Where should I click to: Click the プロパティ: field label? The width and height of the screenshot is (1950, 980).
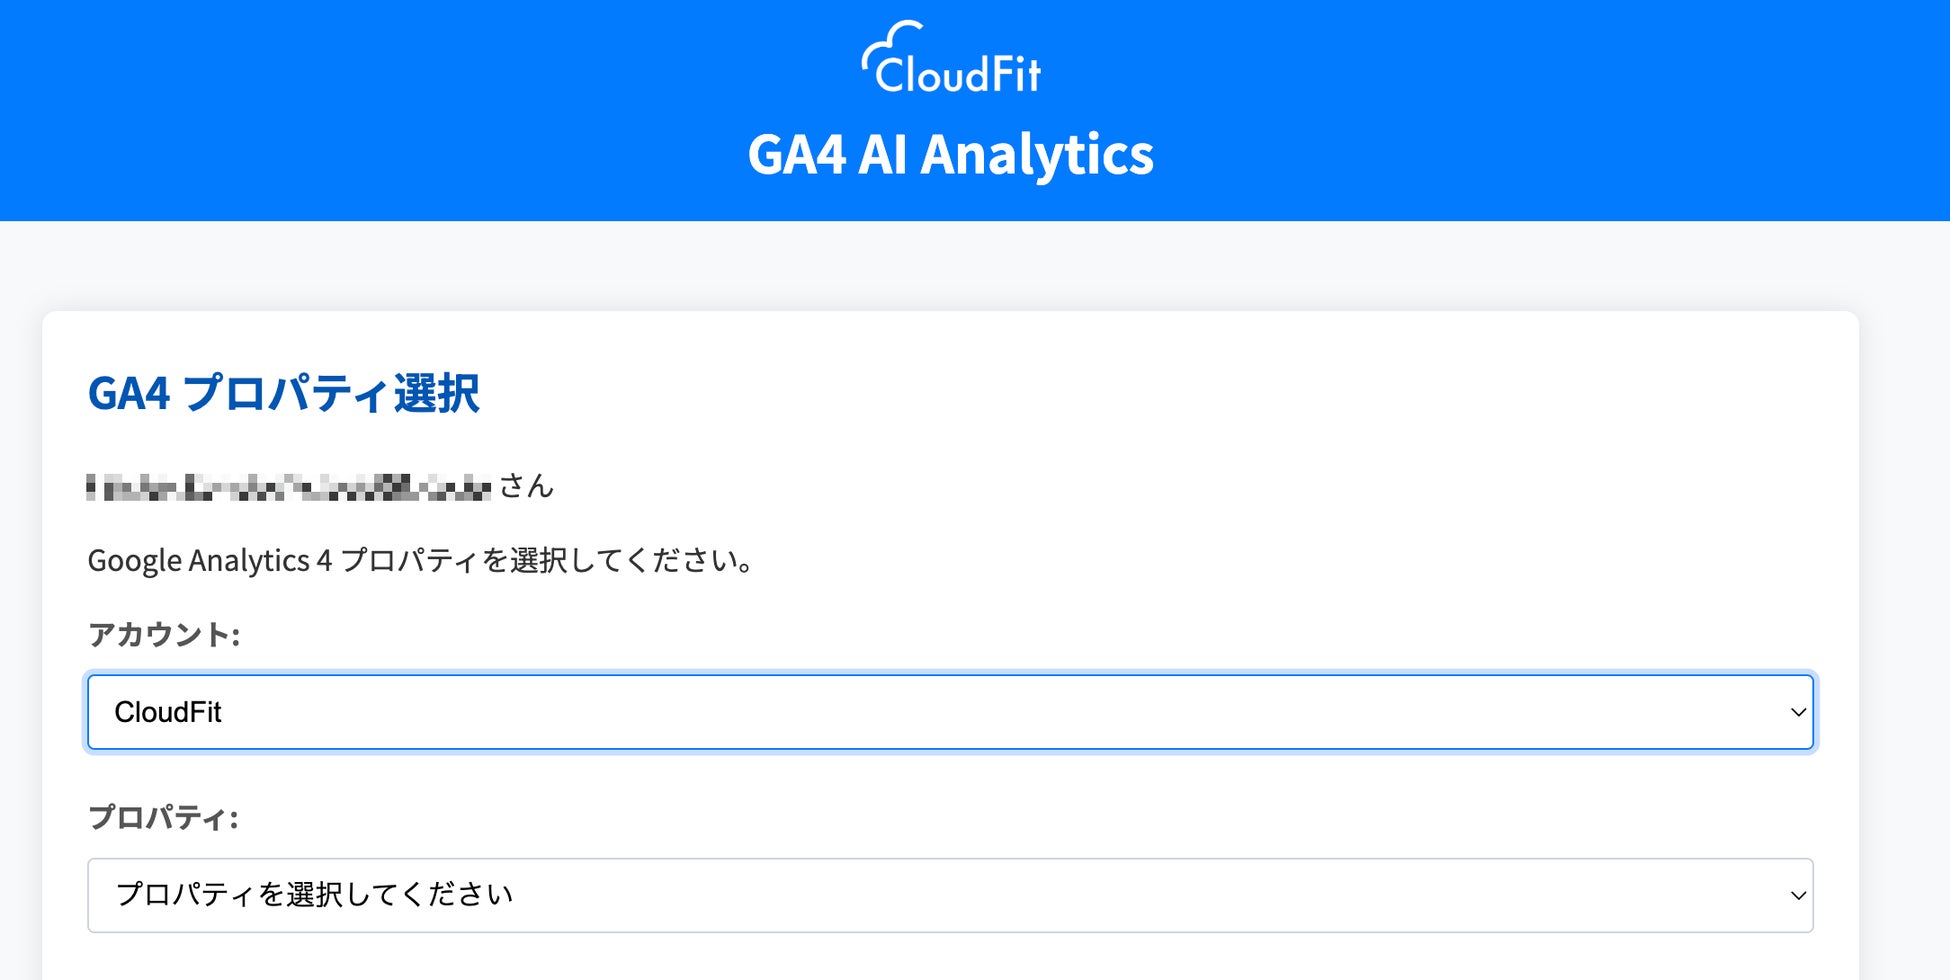click(x=163, y=817)
